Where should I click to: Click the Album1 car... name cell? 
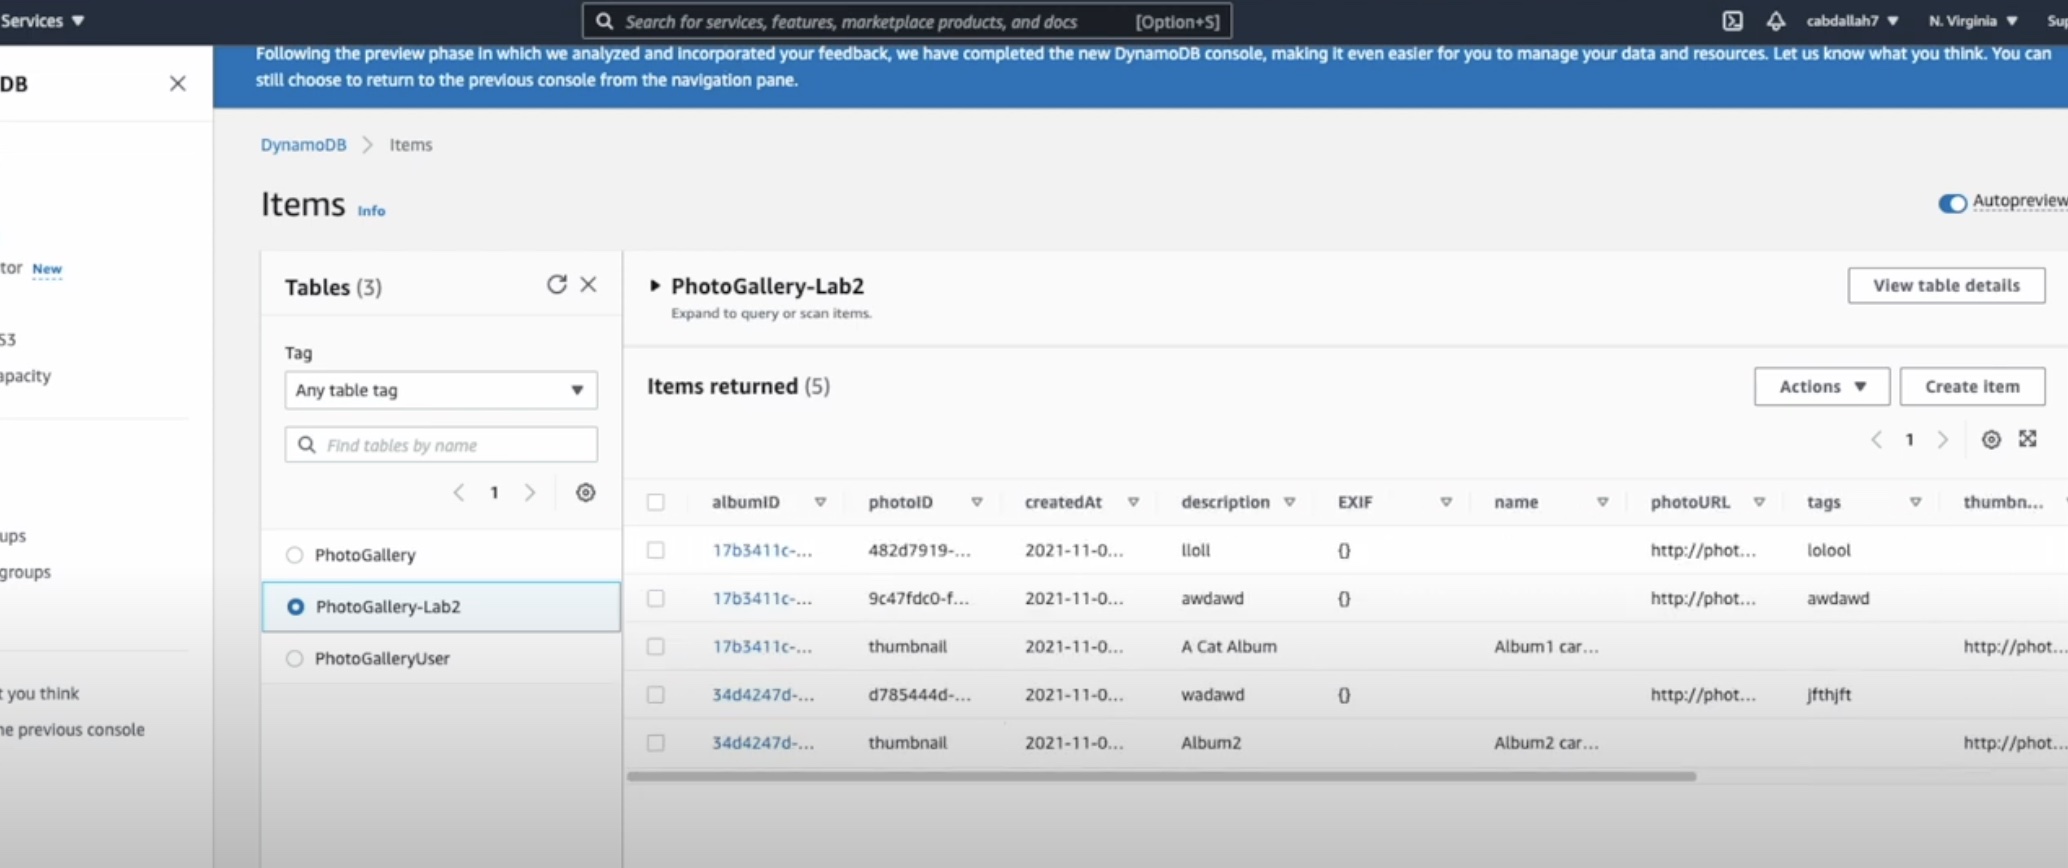click(x=1546, y=646)
